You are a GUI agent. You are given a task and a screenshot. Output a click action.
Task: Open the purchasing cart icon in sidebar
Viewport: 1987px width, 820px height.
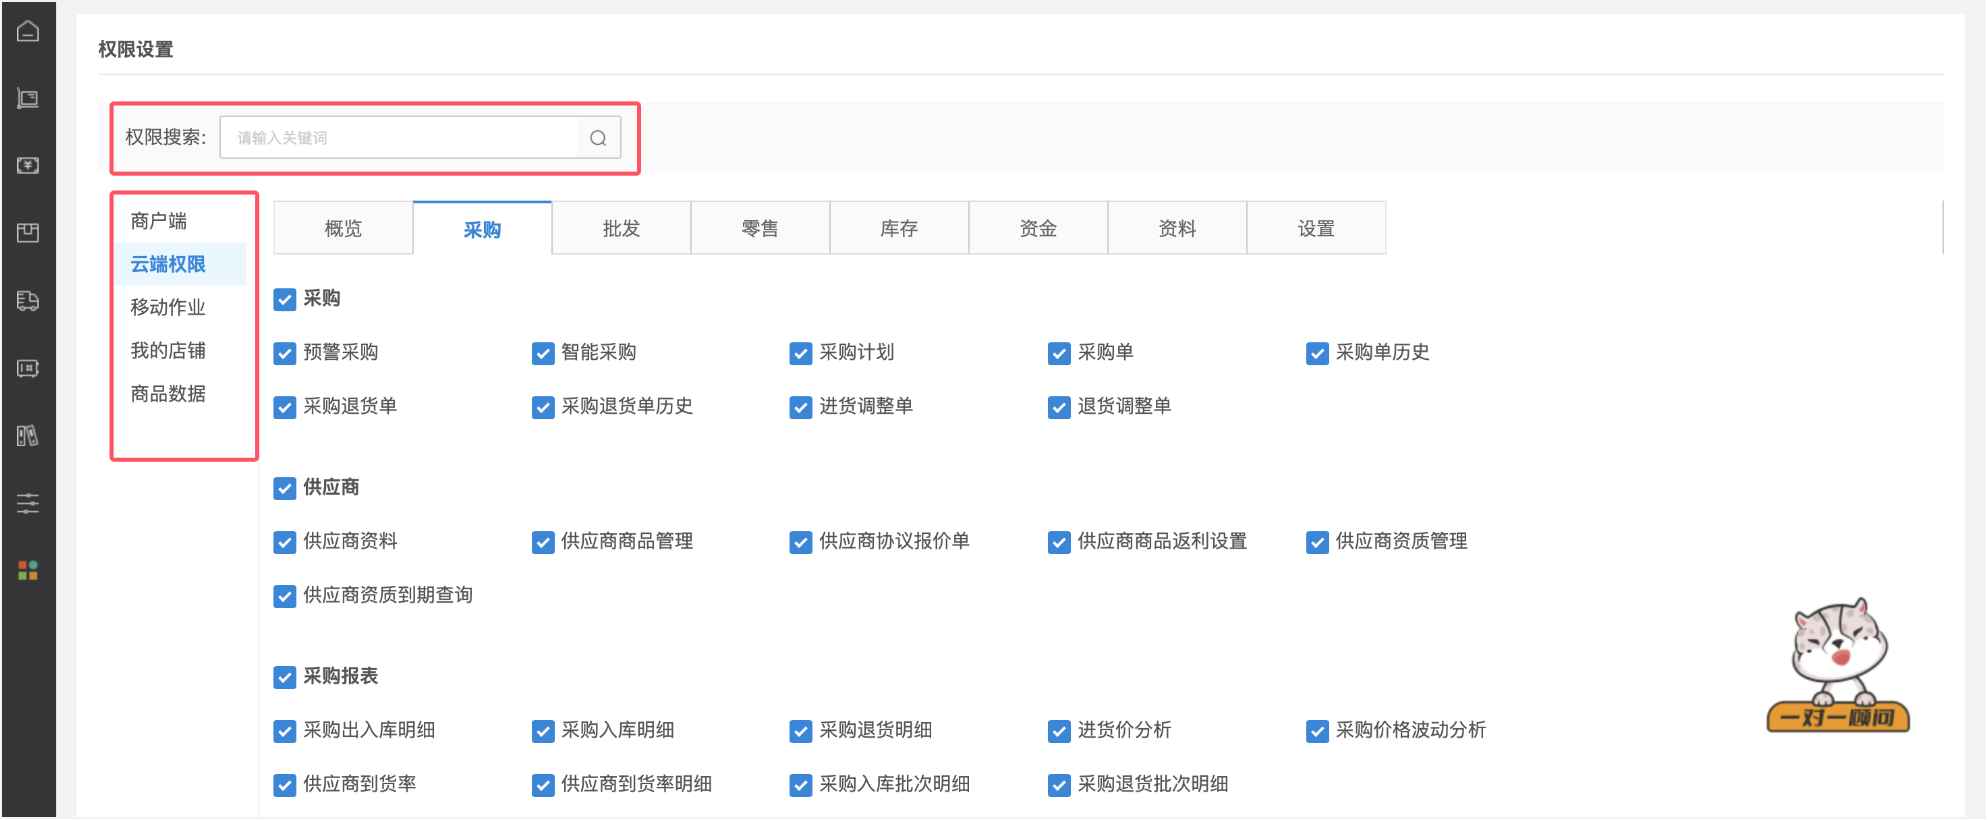coord(28,98)
